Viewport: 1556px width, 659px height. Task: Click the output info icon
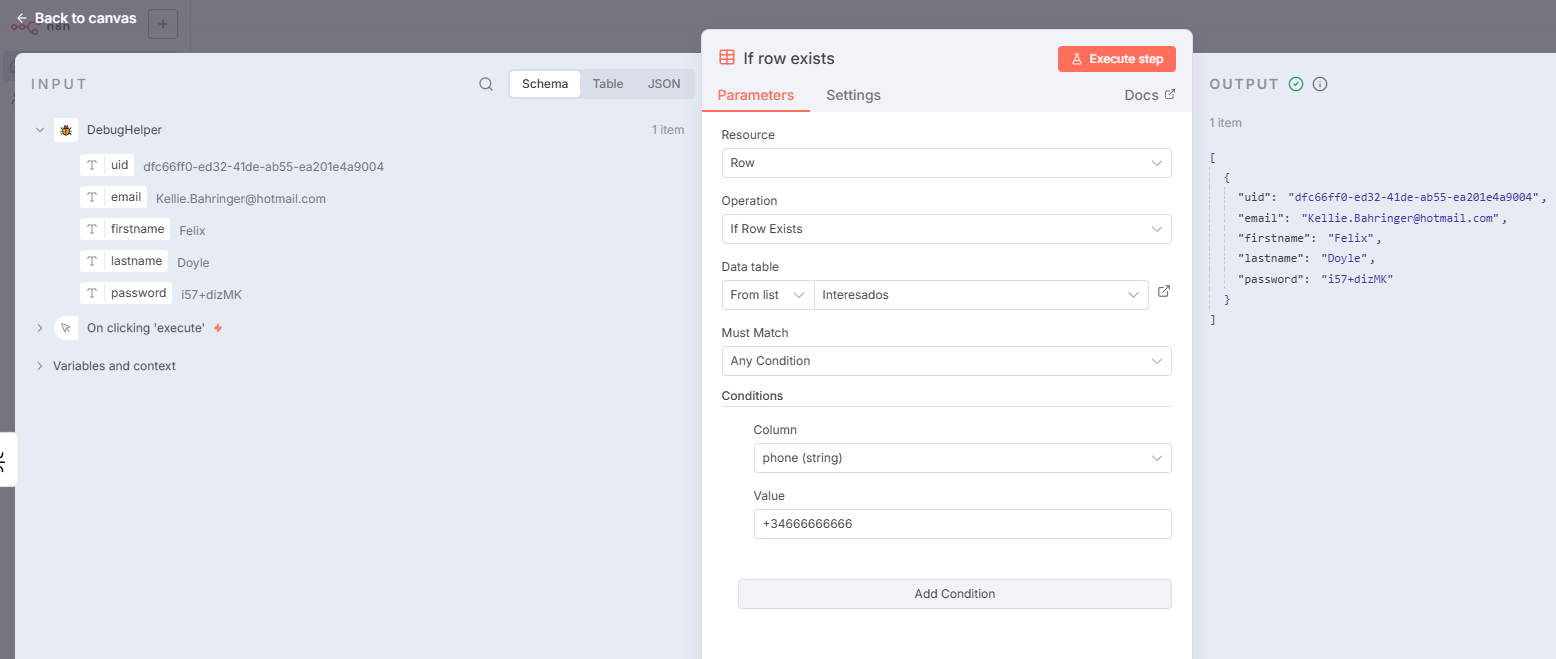point(1320,84)
